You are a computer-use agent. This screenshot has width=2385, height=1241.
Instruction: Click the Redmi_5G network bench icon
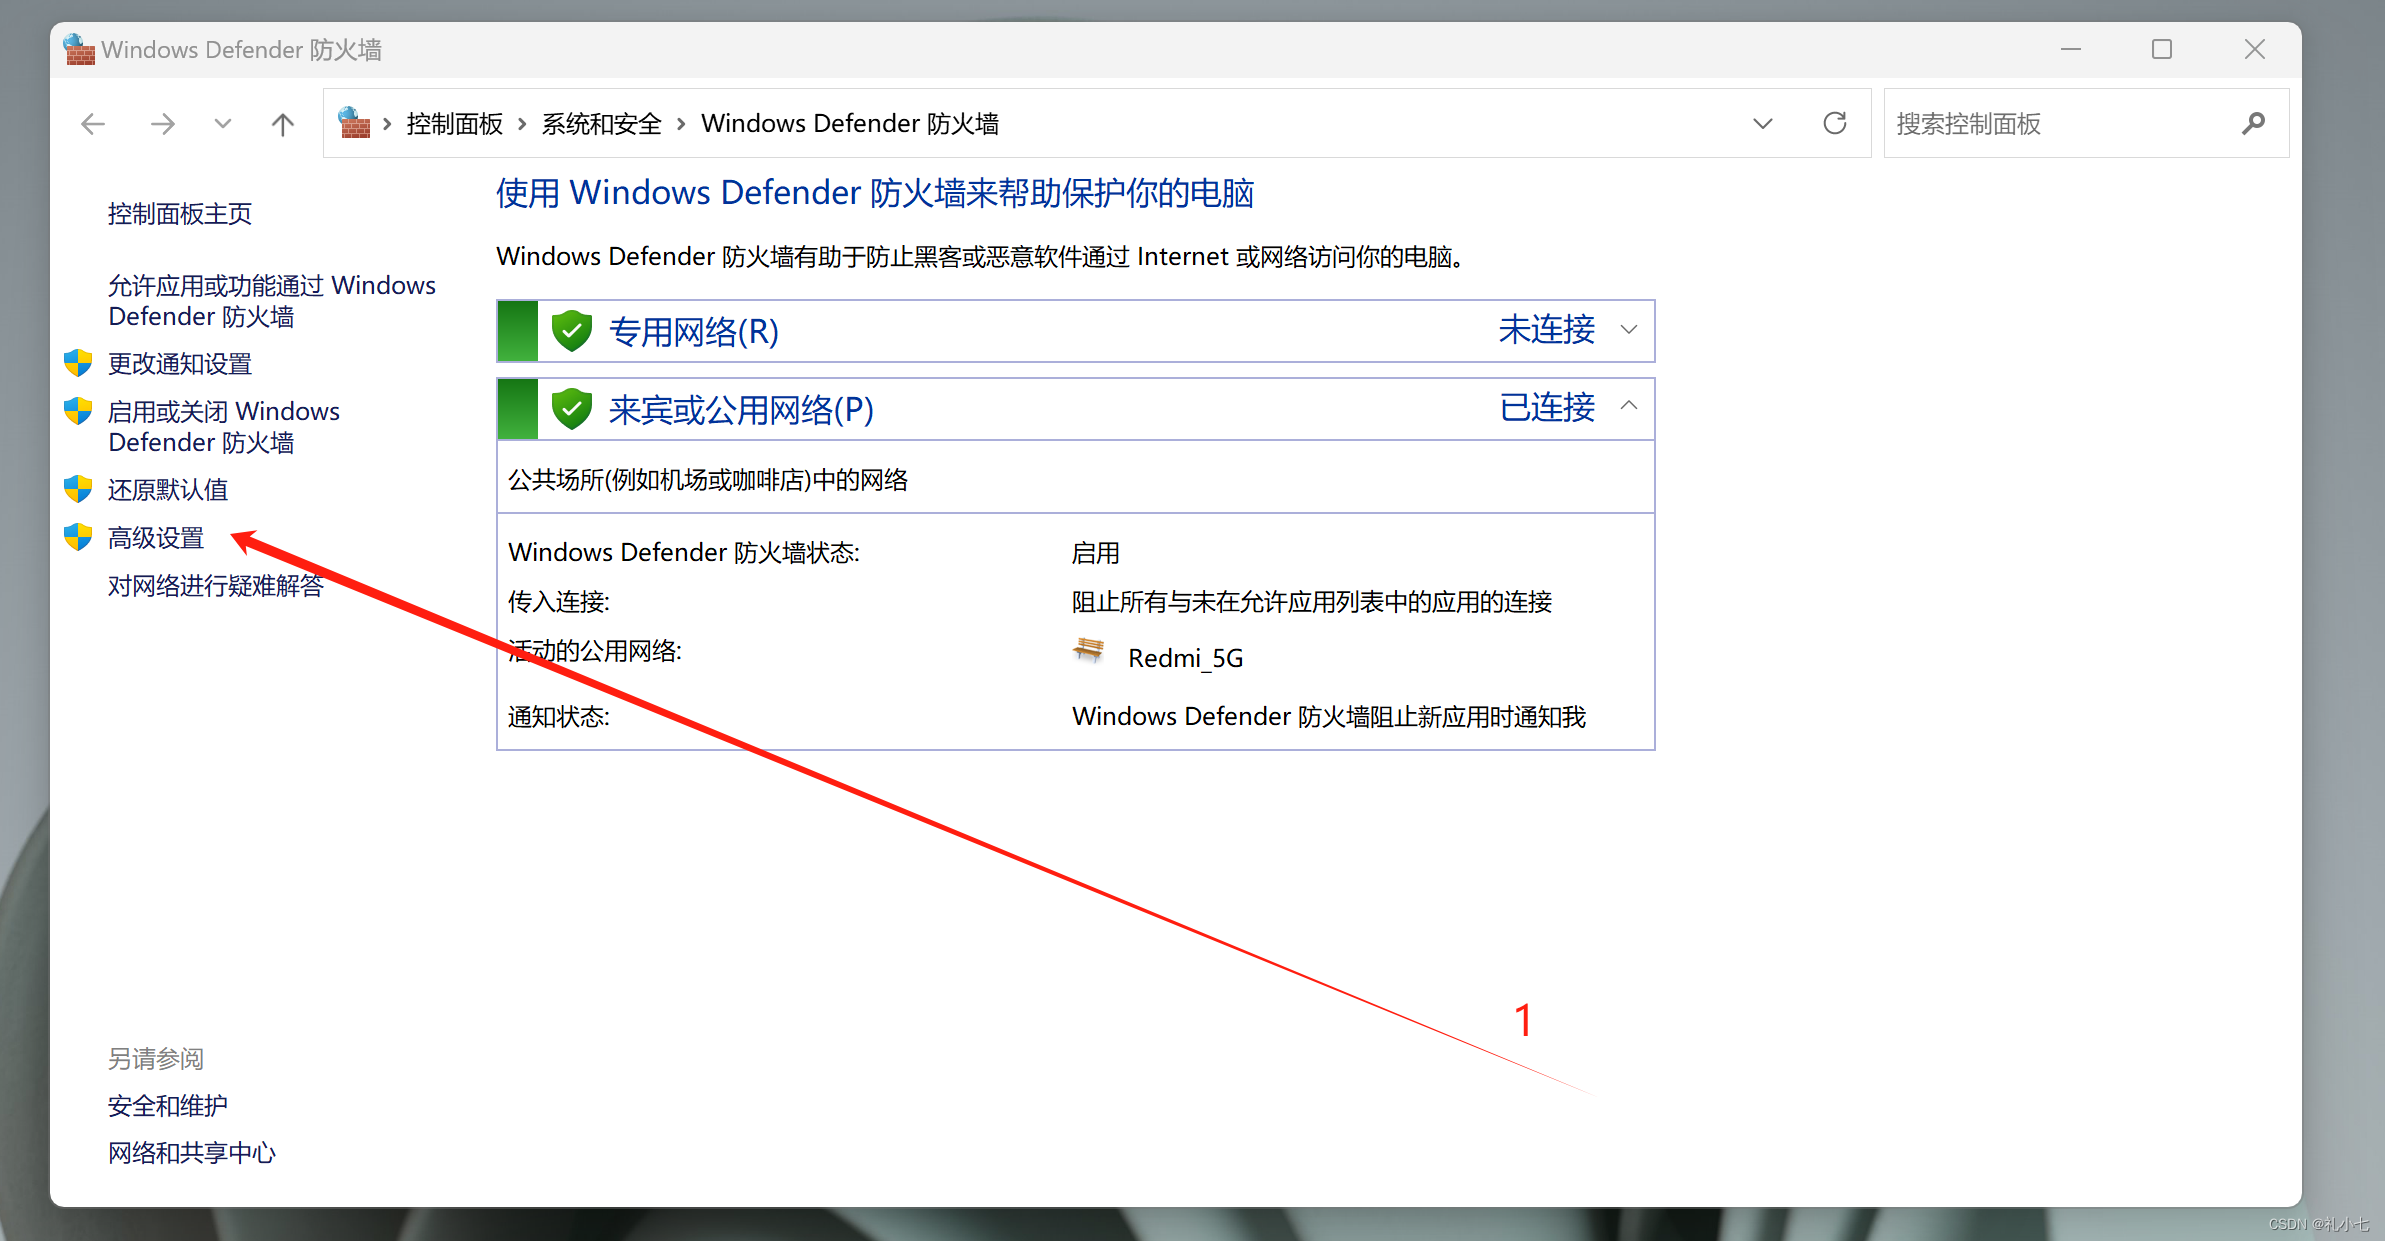point(1089,652)
